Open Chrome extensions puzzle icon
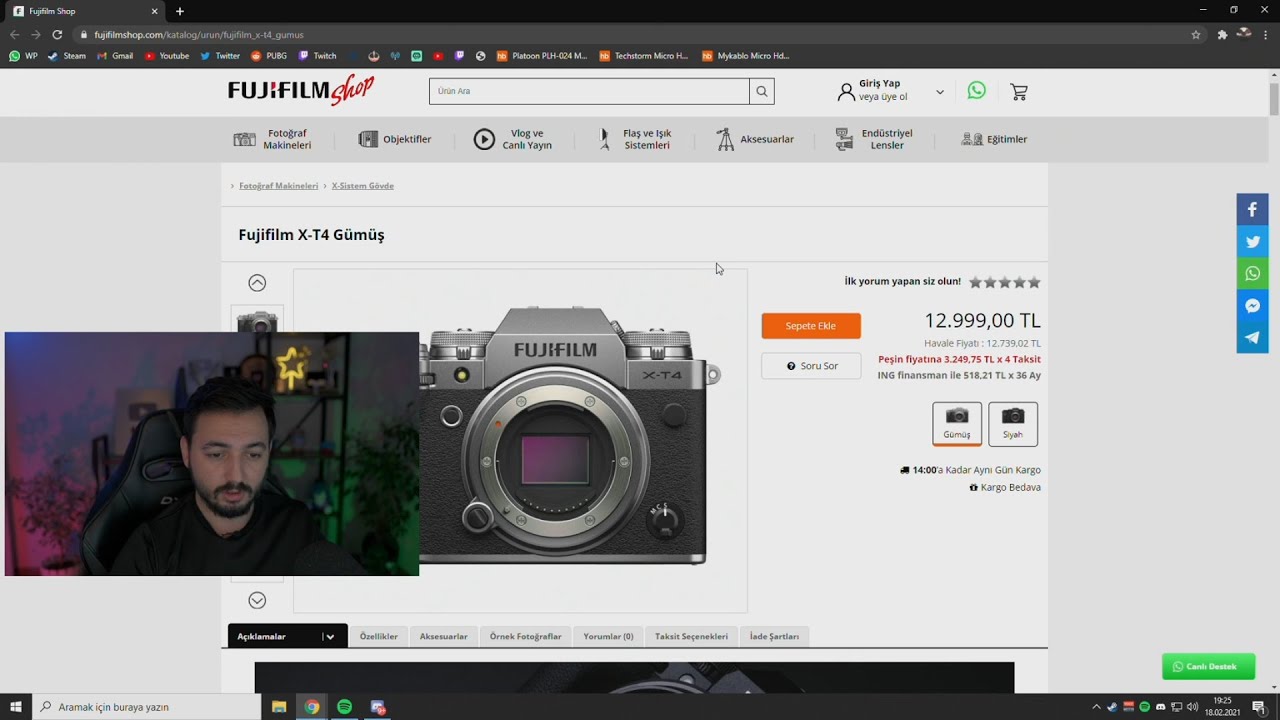This screenshot has height=720, width=1280. coord(1222,34)
